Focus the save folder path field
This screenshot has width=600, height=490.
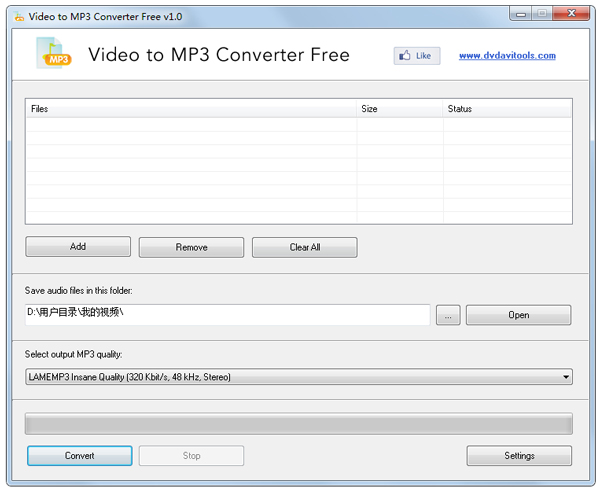point(227,314)
